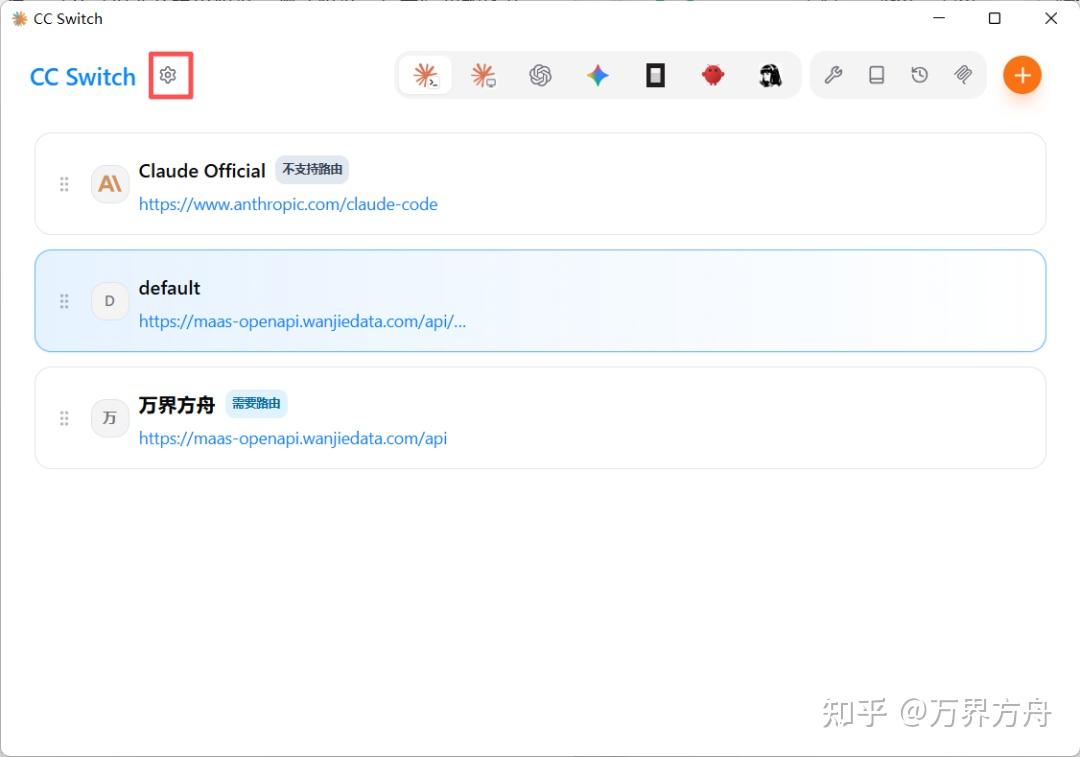
Task: Switch to the black-haired figure app icon
Action: [x=770, y=75]
